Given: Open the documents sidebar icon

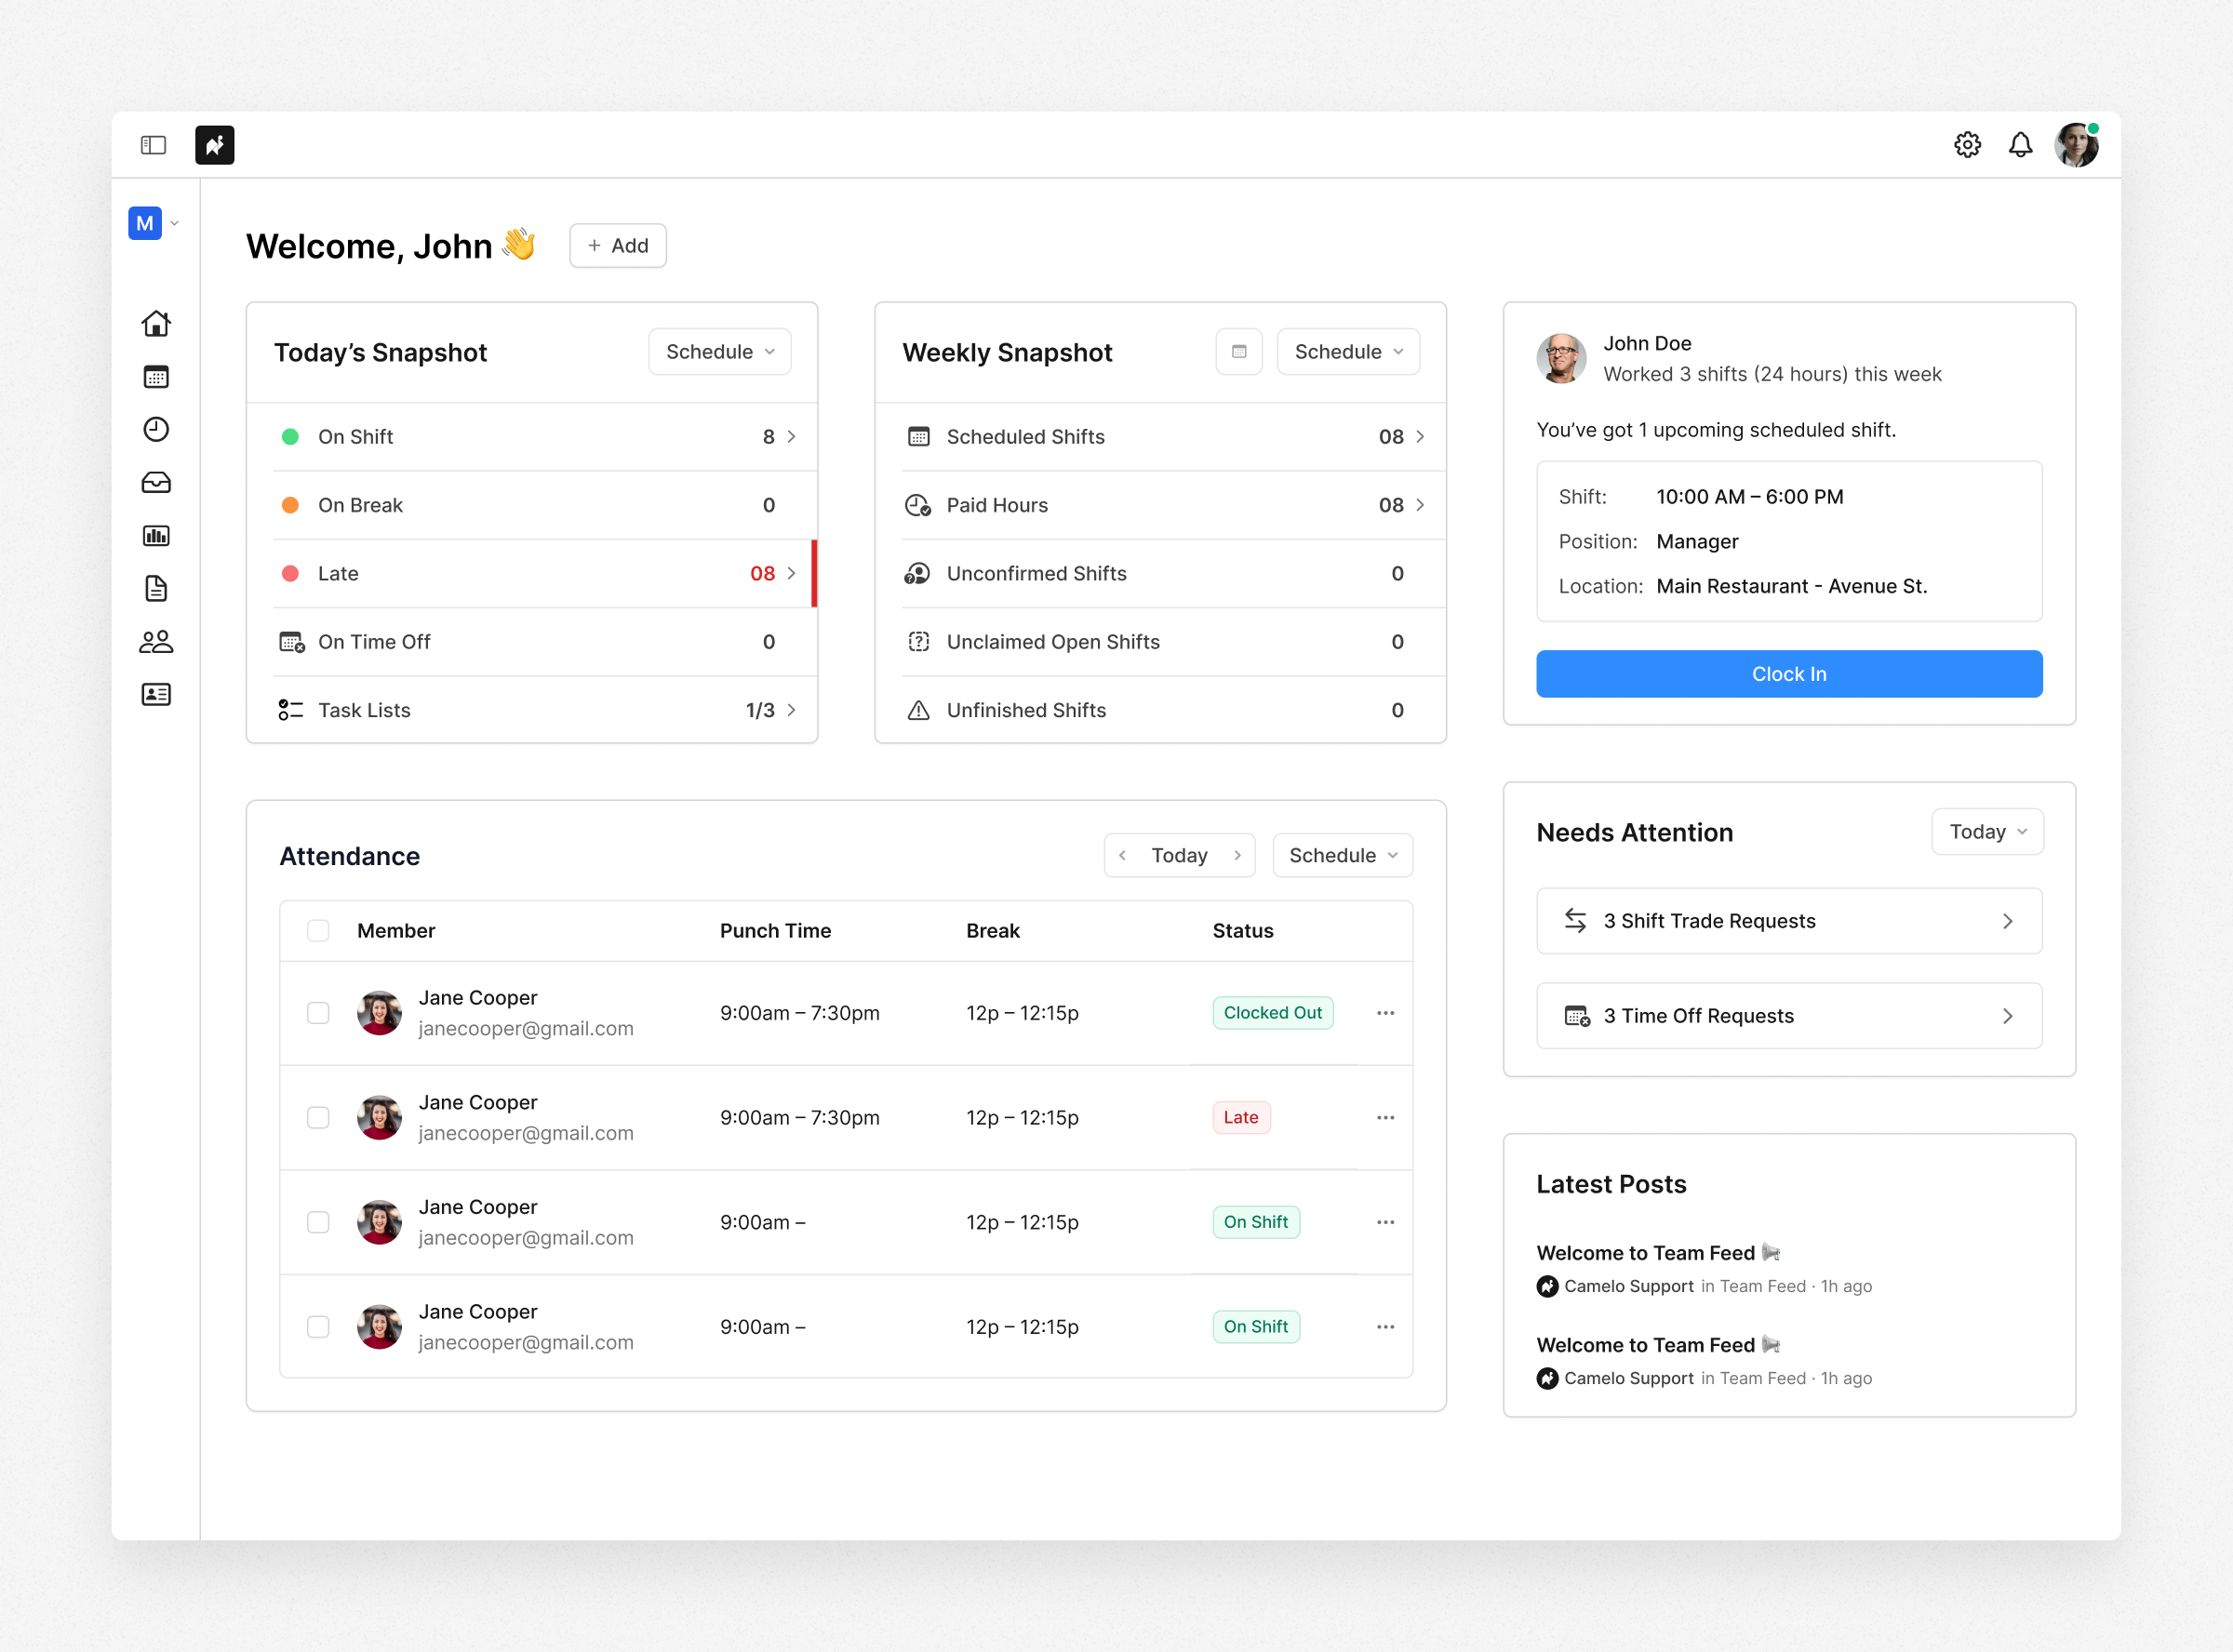Looking at the screenshot, I should point(156,588).
